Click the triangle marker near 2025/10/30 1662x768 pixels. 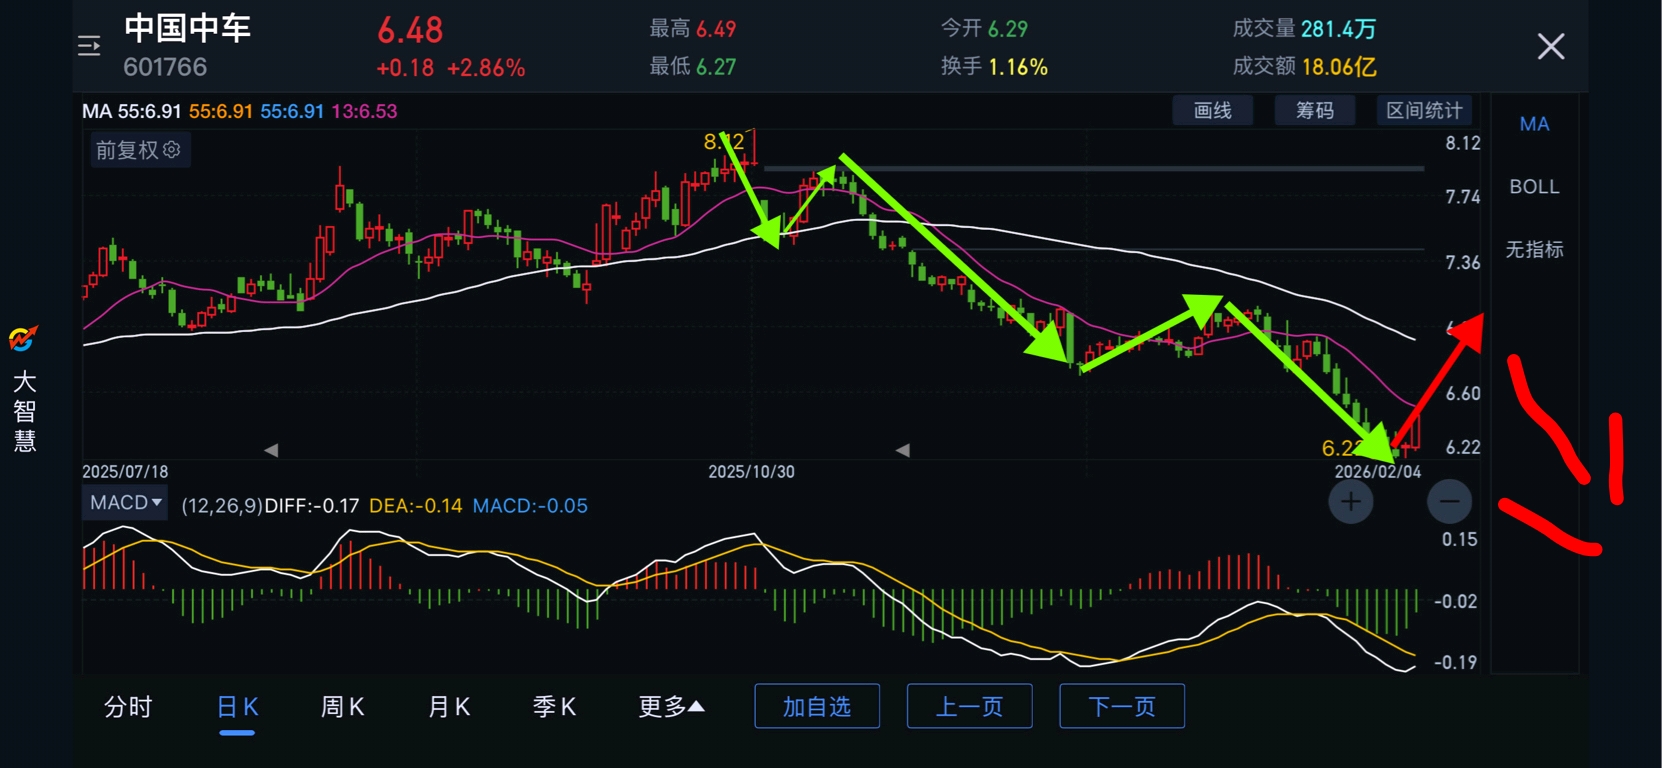(902, 450)
